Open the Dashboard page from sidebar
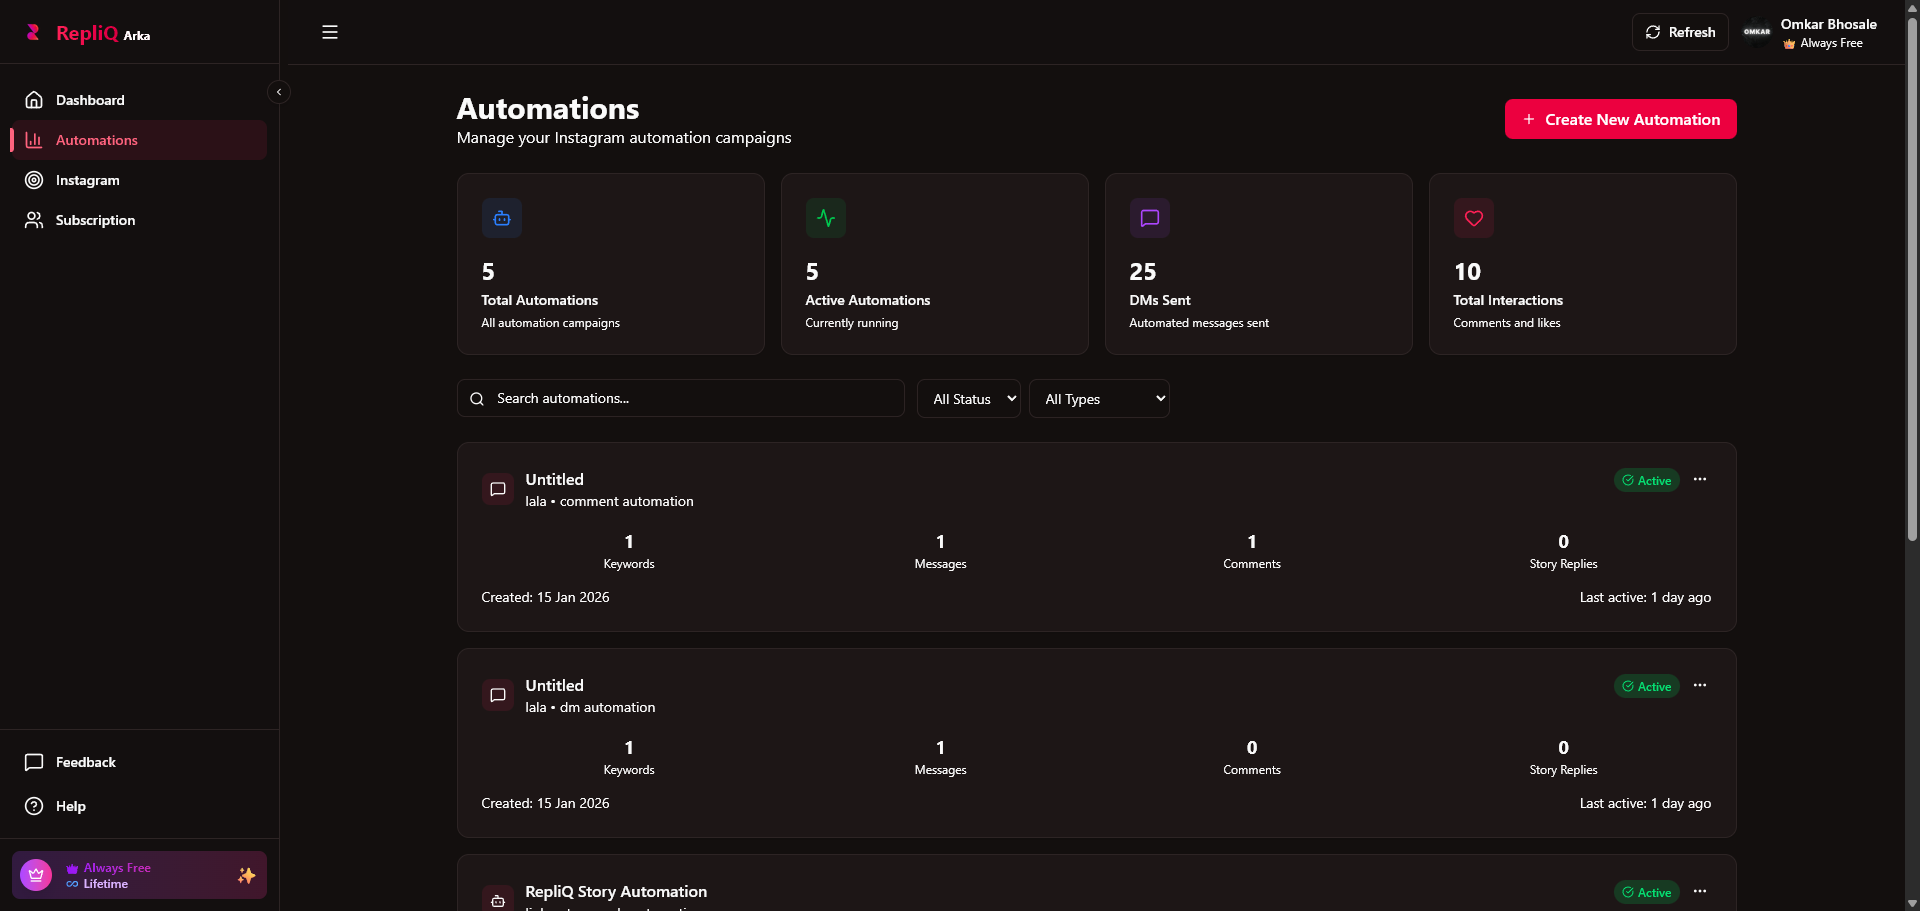The height and width of the screenshot is (911, 1920). [90, 100]
